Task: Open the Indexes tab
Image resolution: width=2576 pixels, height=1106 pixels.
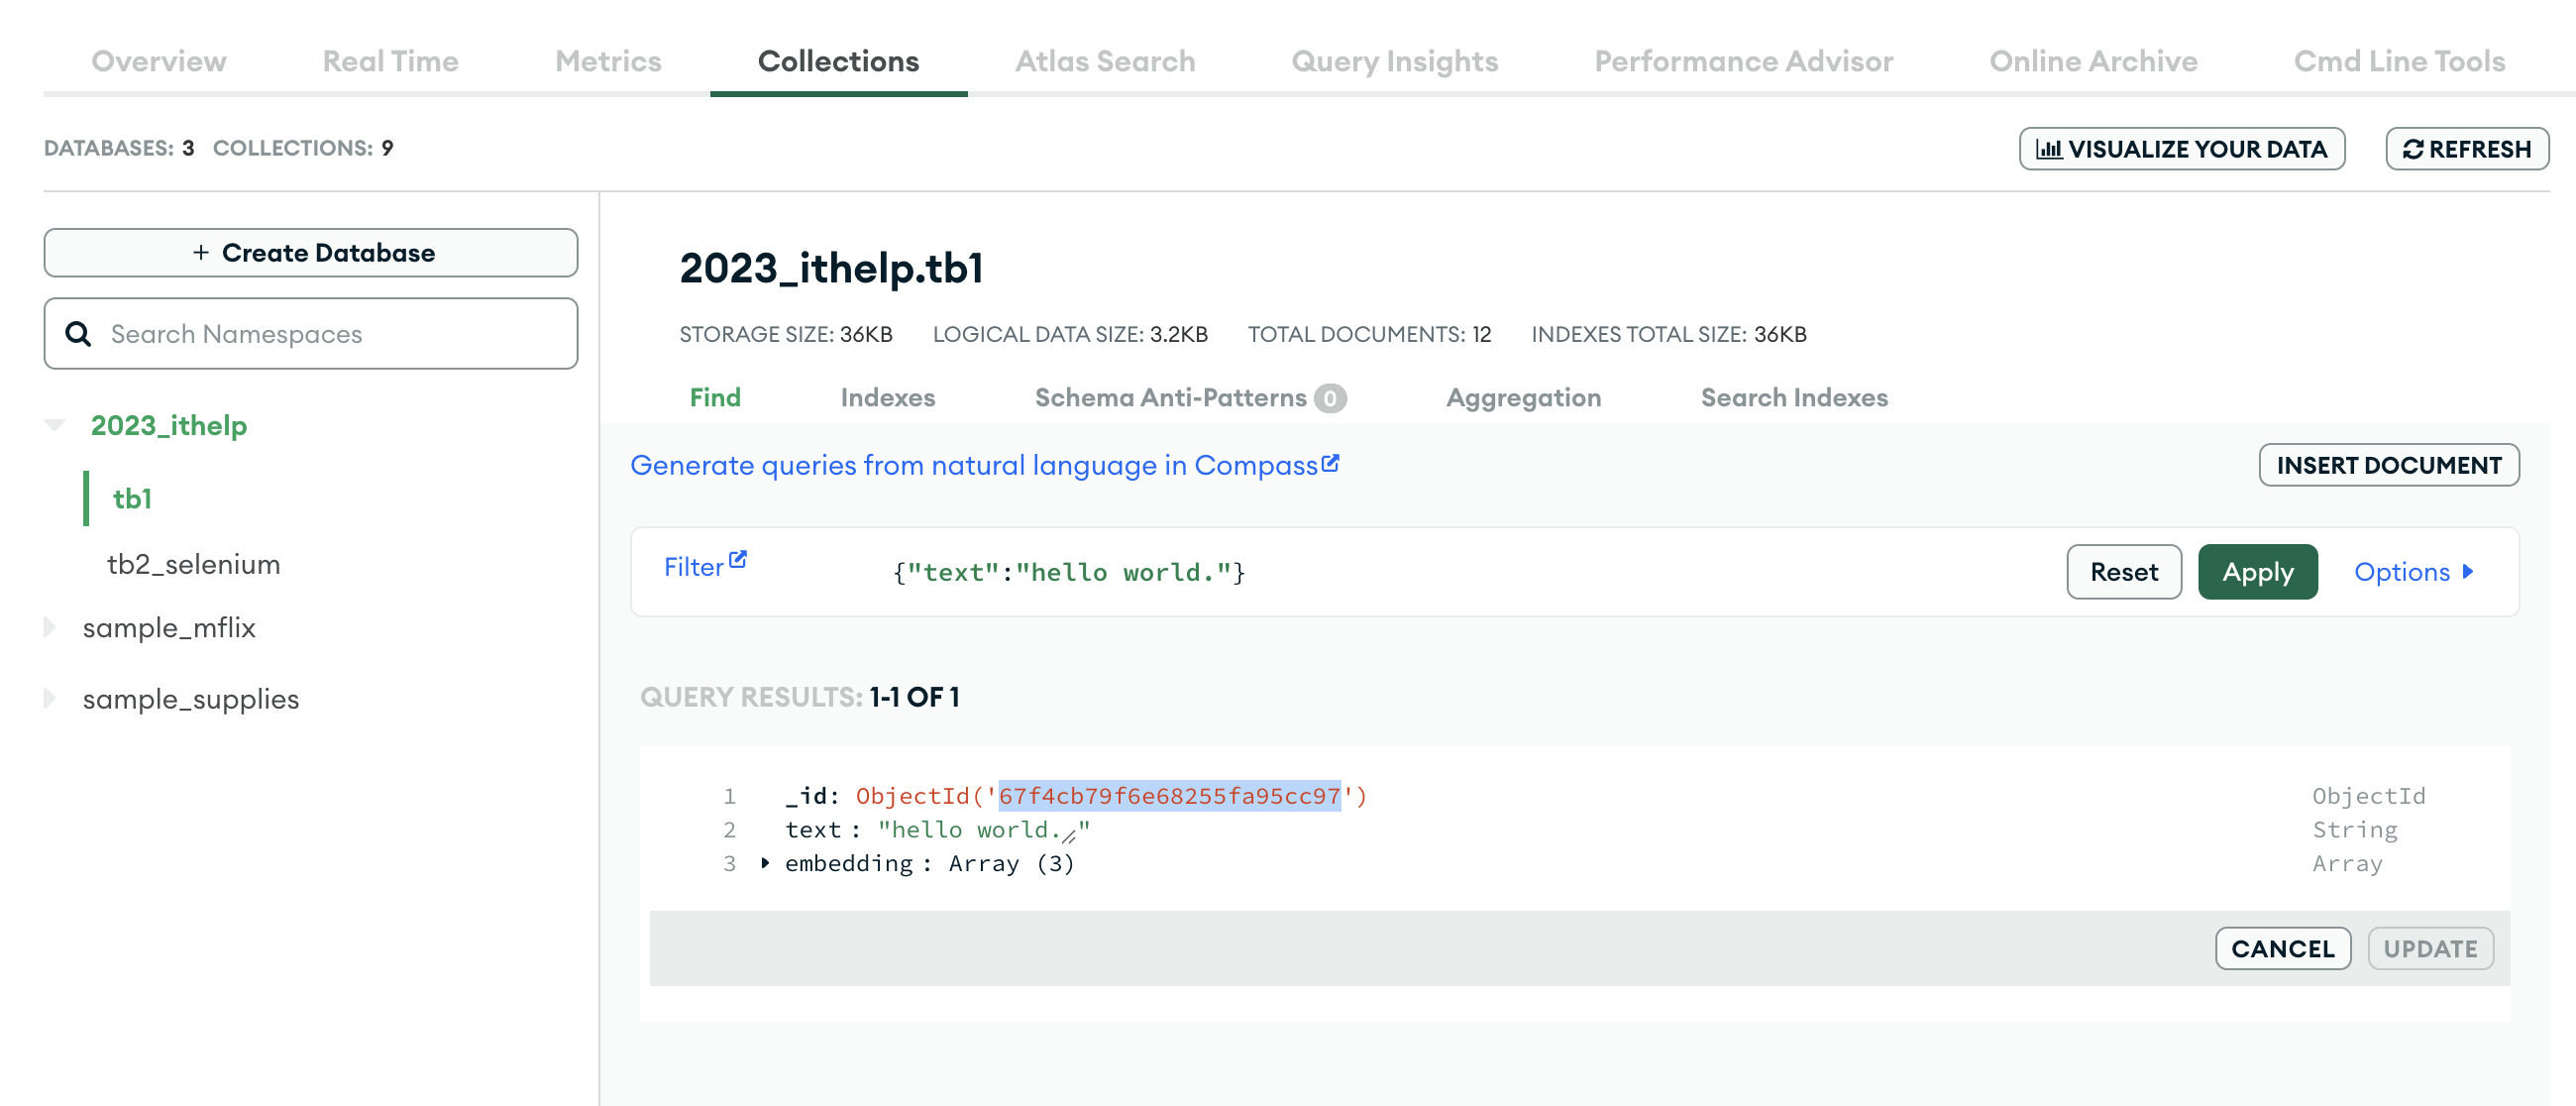Action: pos(887,398)
